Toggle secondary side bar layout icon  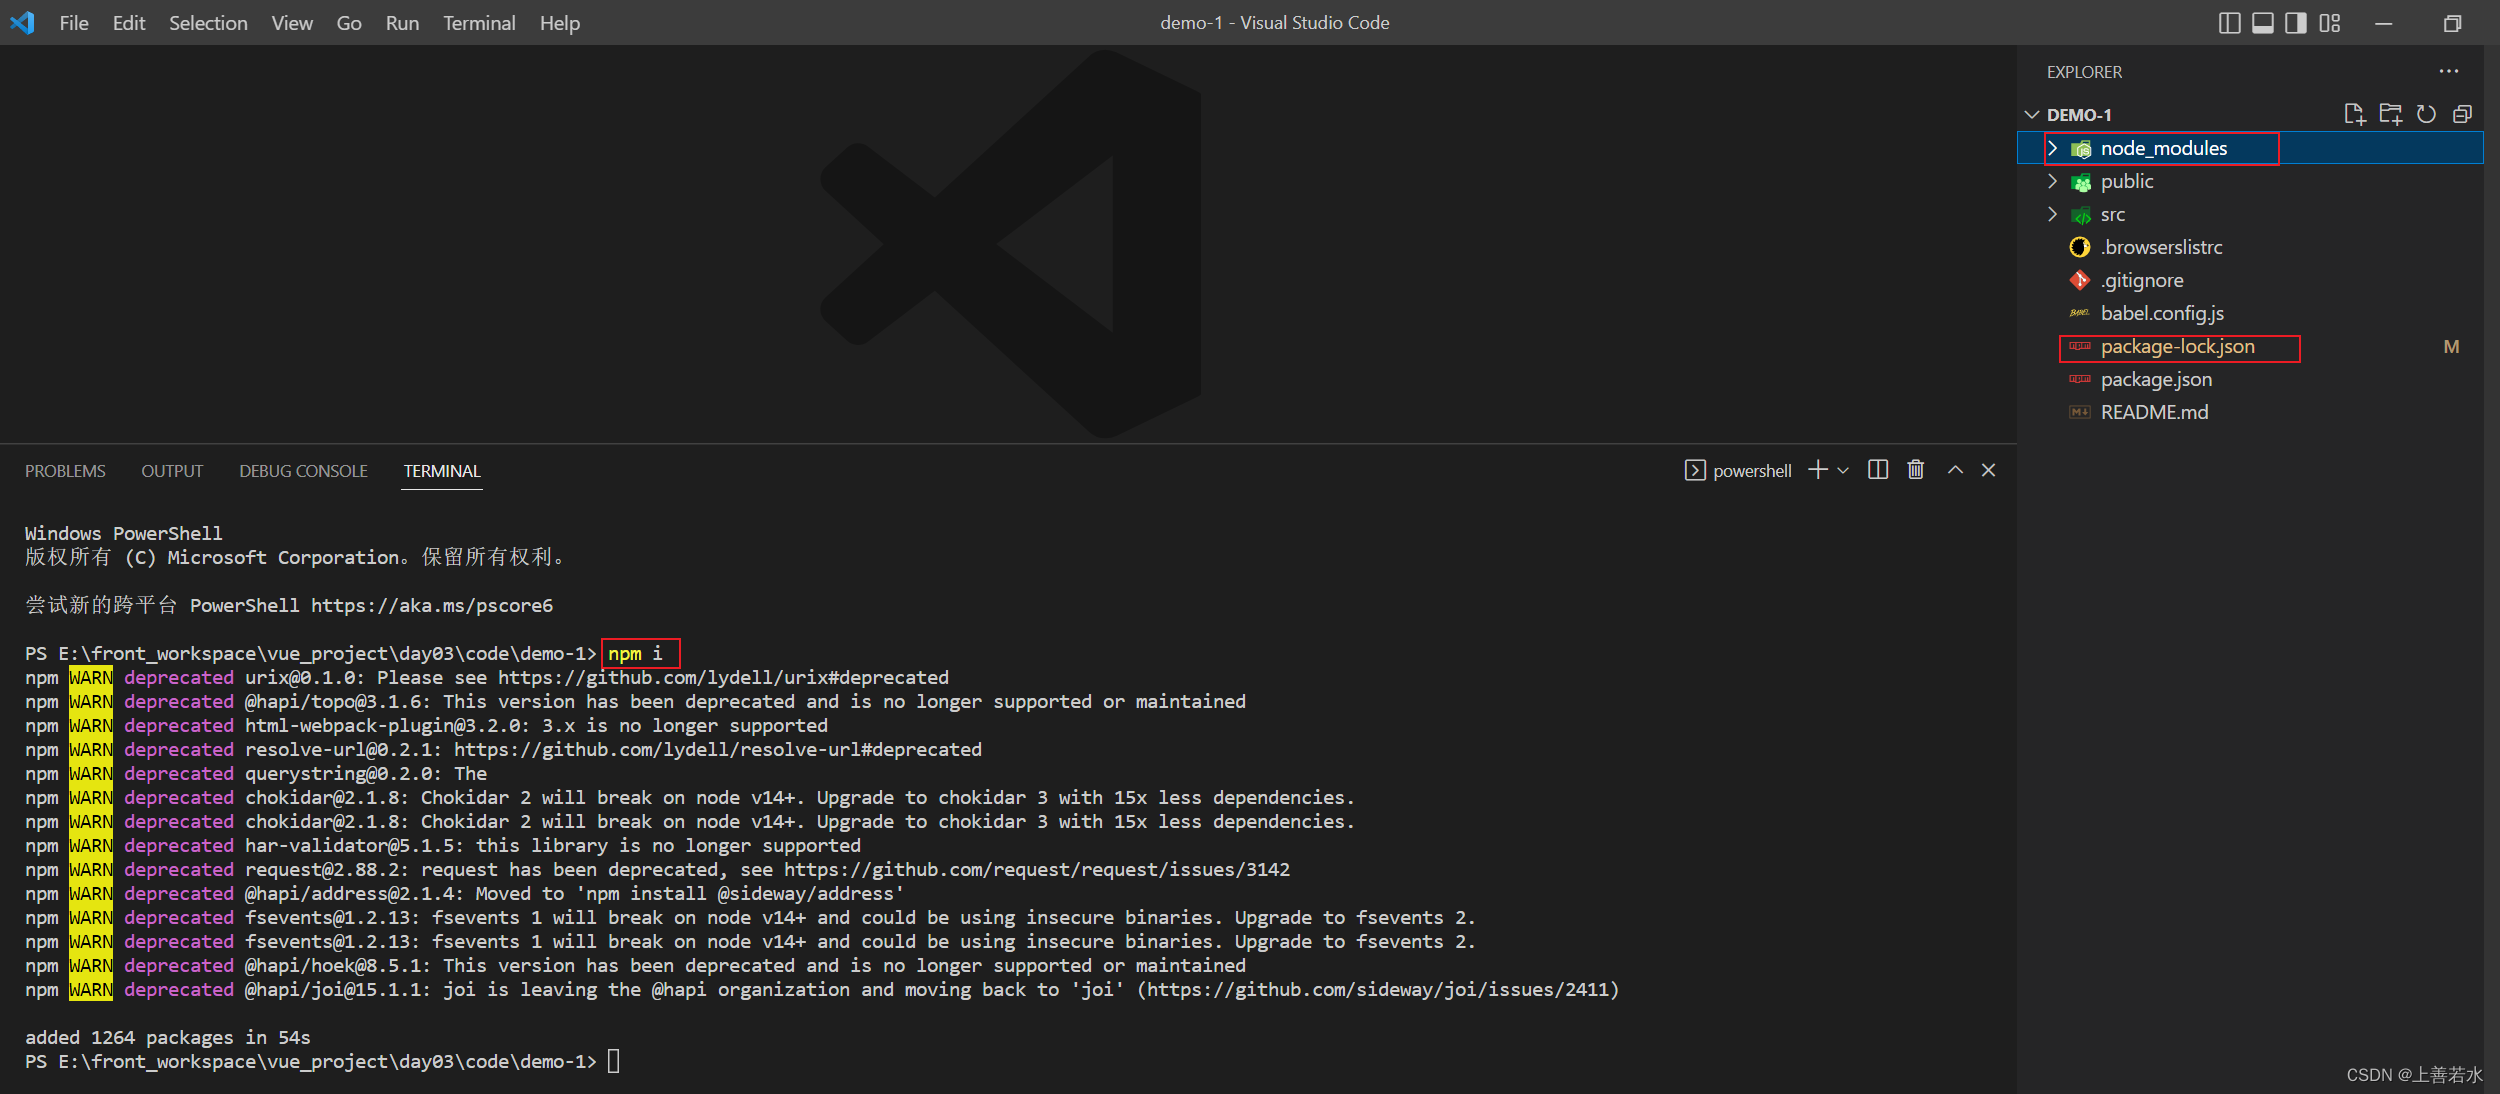pos(2296,23)
